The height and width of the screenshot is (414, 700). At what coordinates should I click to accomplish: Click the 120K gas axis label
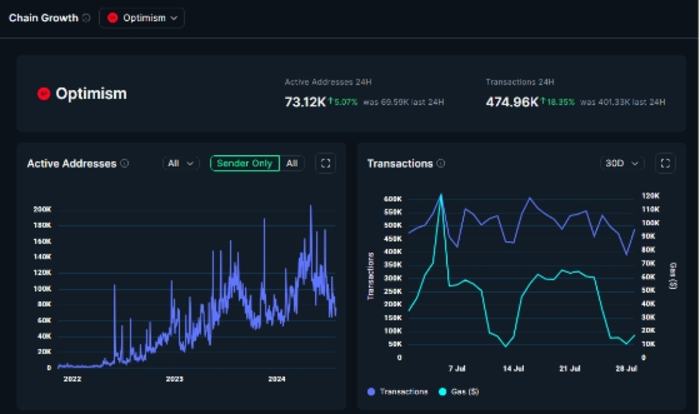pyautogui.click(x=650, y=196)
